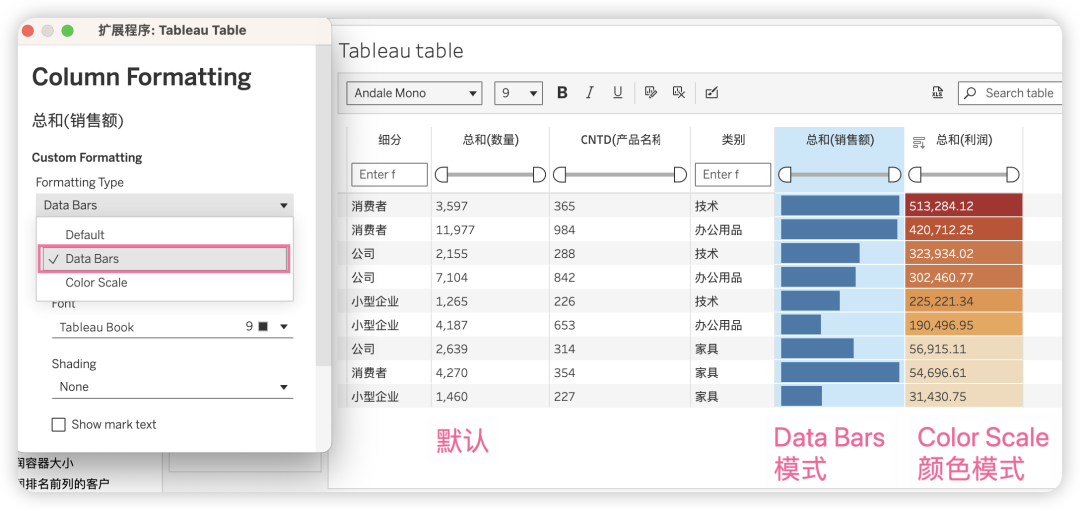Click the 513,284.12 profit cell
1080x510 pixels.
coord(964,205)
